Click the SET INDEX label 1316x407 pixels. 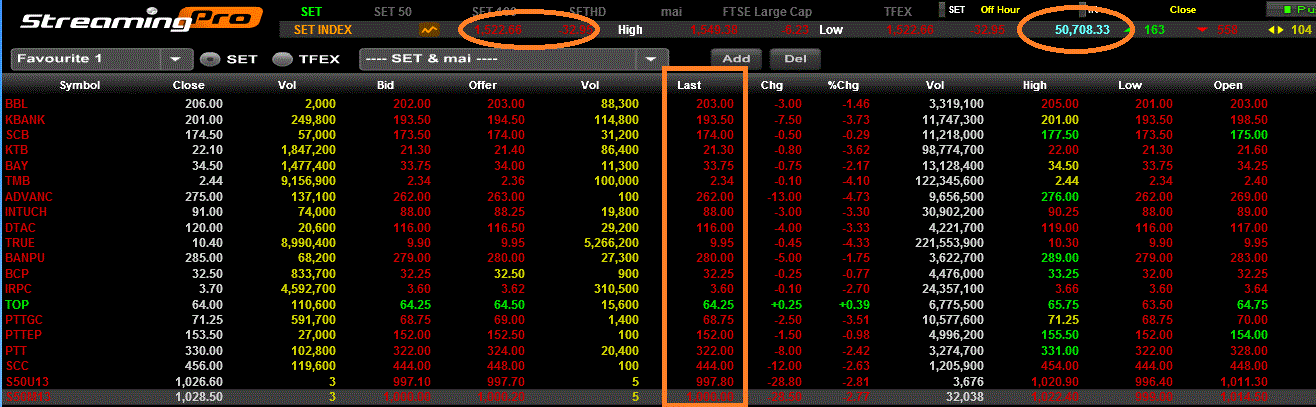pos(324,30)
